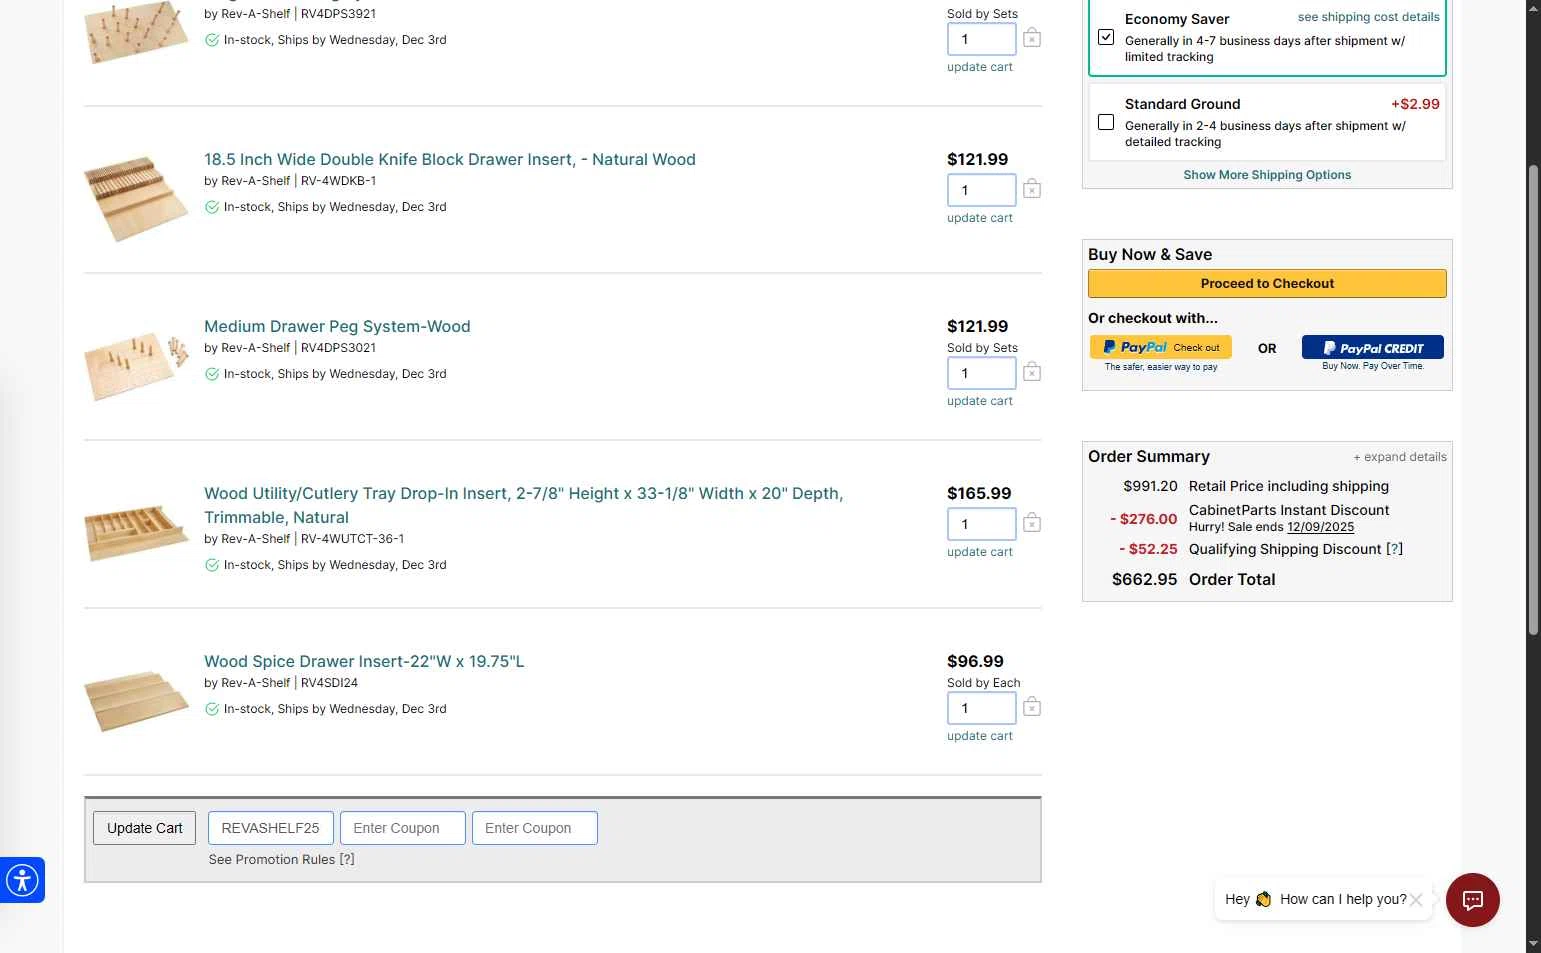
Task: Click in-stock checkmark icon for Wood Spice Drawer Insert
Action: coord(212,709)
